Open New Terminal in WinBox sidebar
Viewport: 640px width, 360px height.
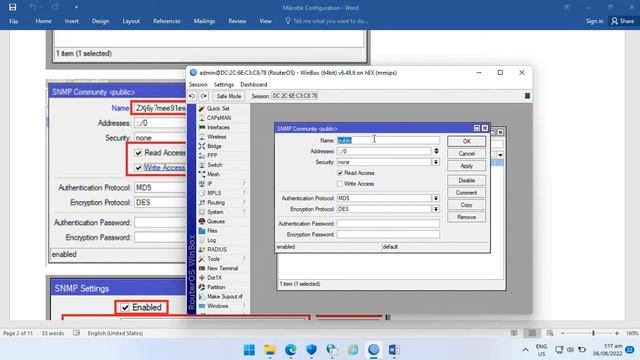pyautogui.click(x=222, y=268)
